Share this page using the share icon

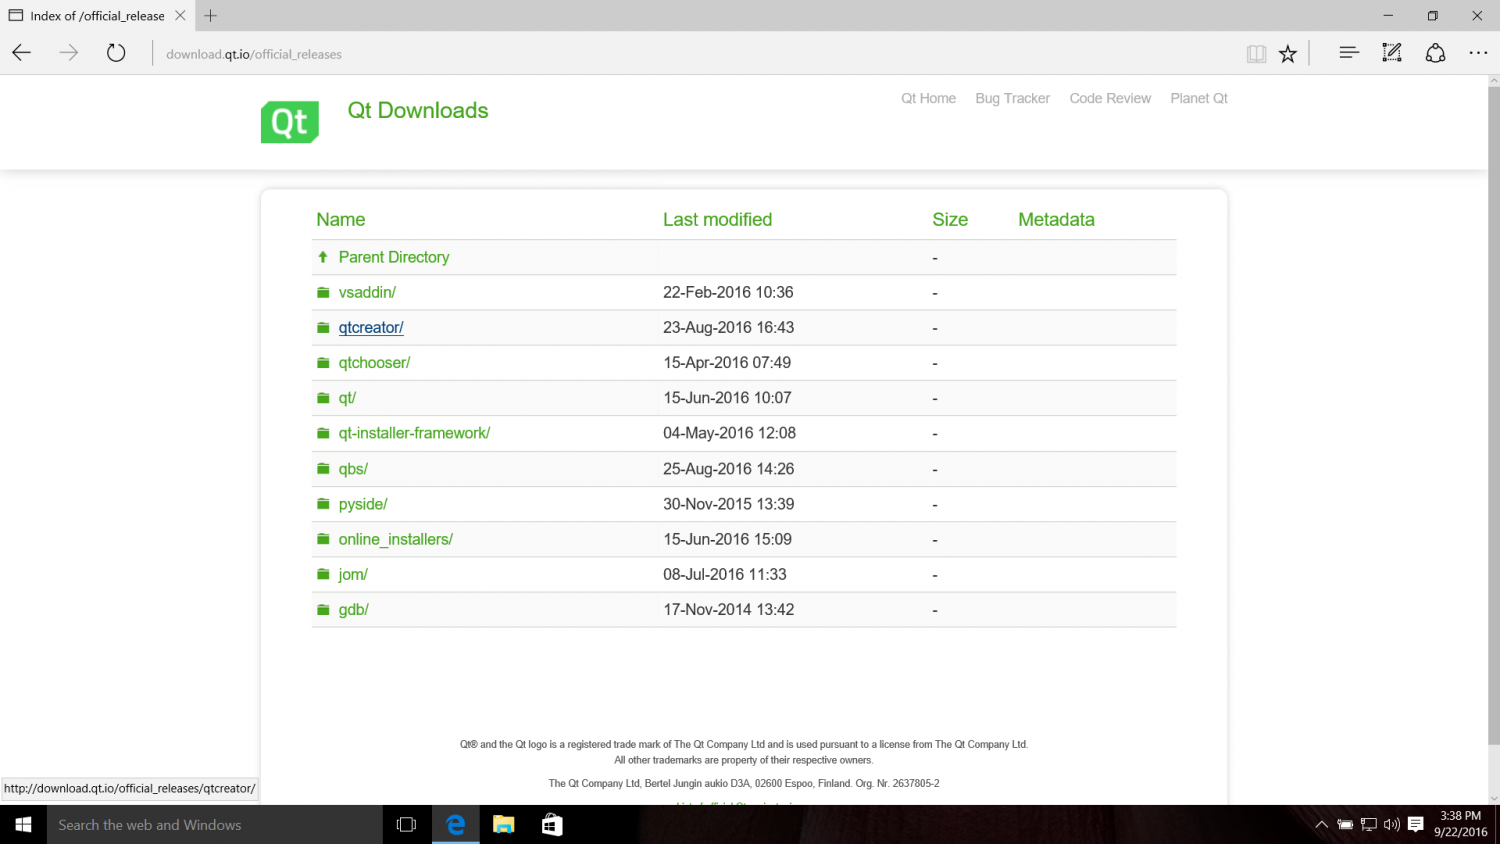(1435, 53)
